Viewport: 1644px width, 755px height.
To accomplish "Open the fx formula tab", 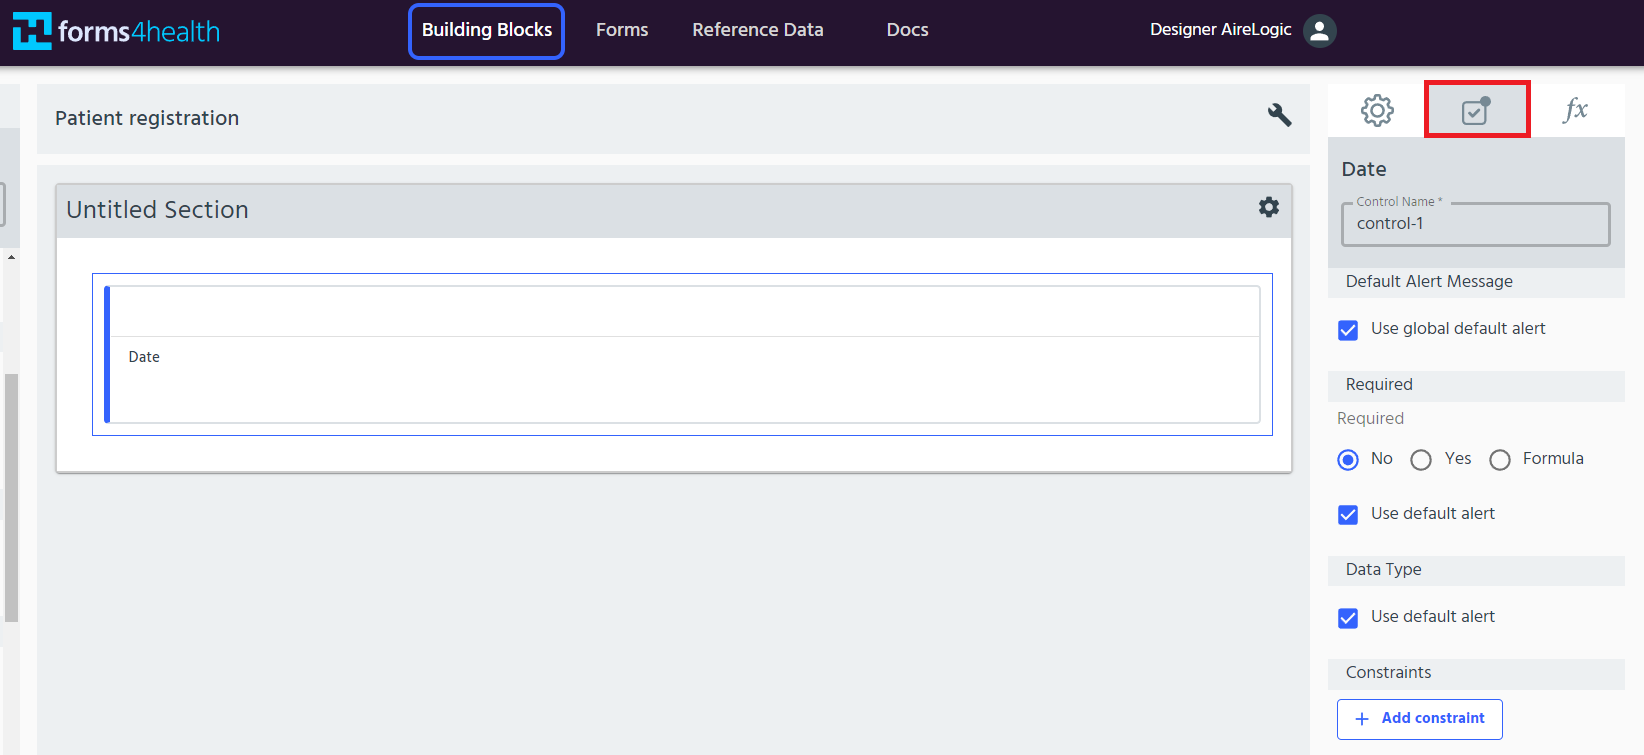I will coord(1575,110).
